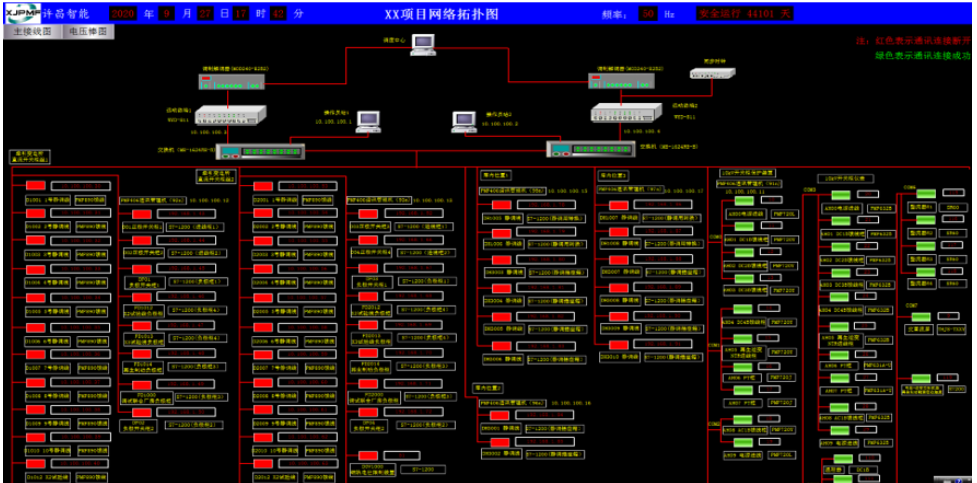Click the IP address 10.100.100.3
The image size is (977, 483).
[x=208, y=132]
